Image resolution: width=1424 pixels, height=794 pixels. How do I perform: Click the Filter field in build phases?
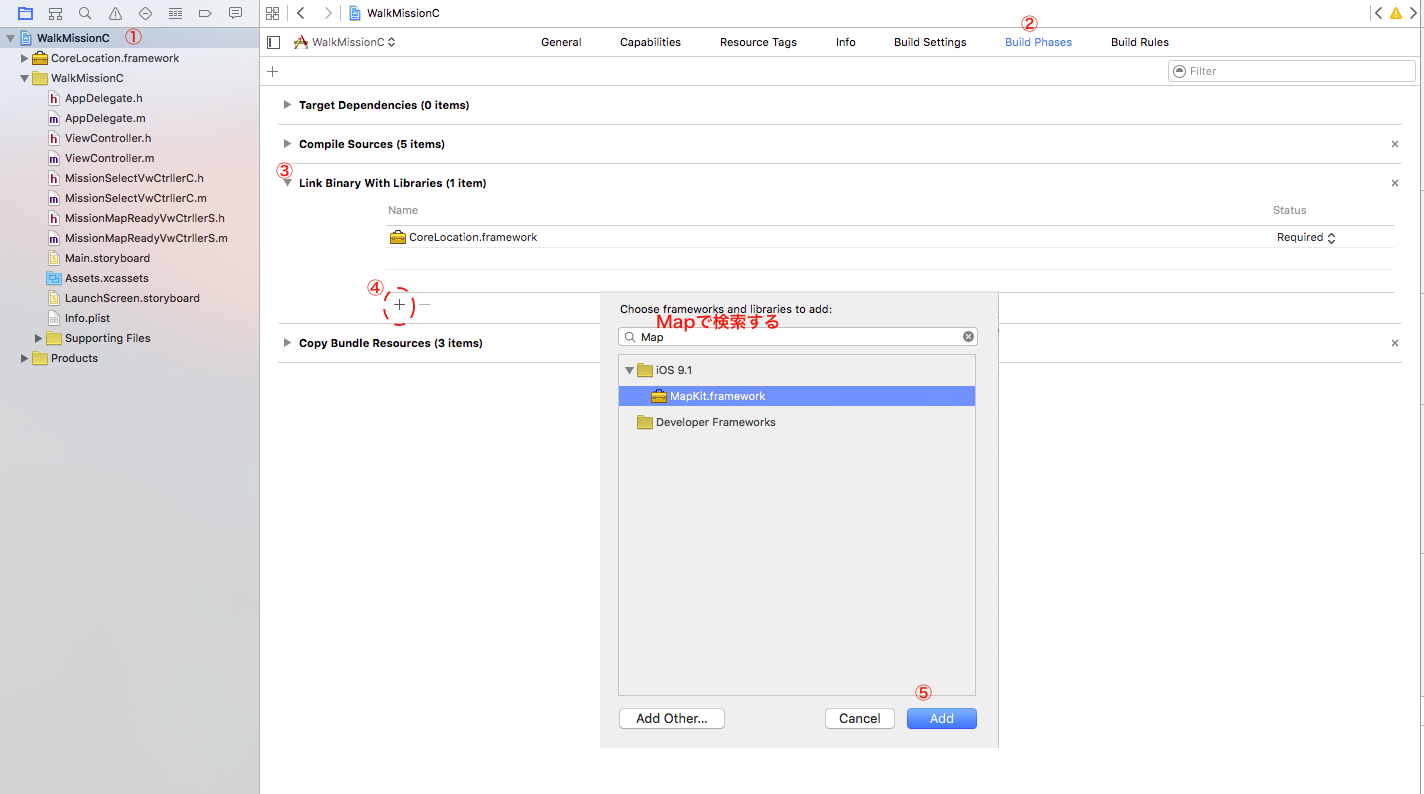click(x=1292, y=71)
